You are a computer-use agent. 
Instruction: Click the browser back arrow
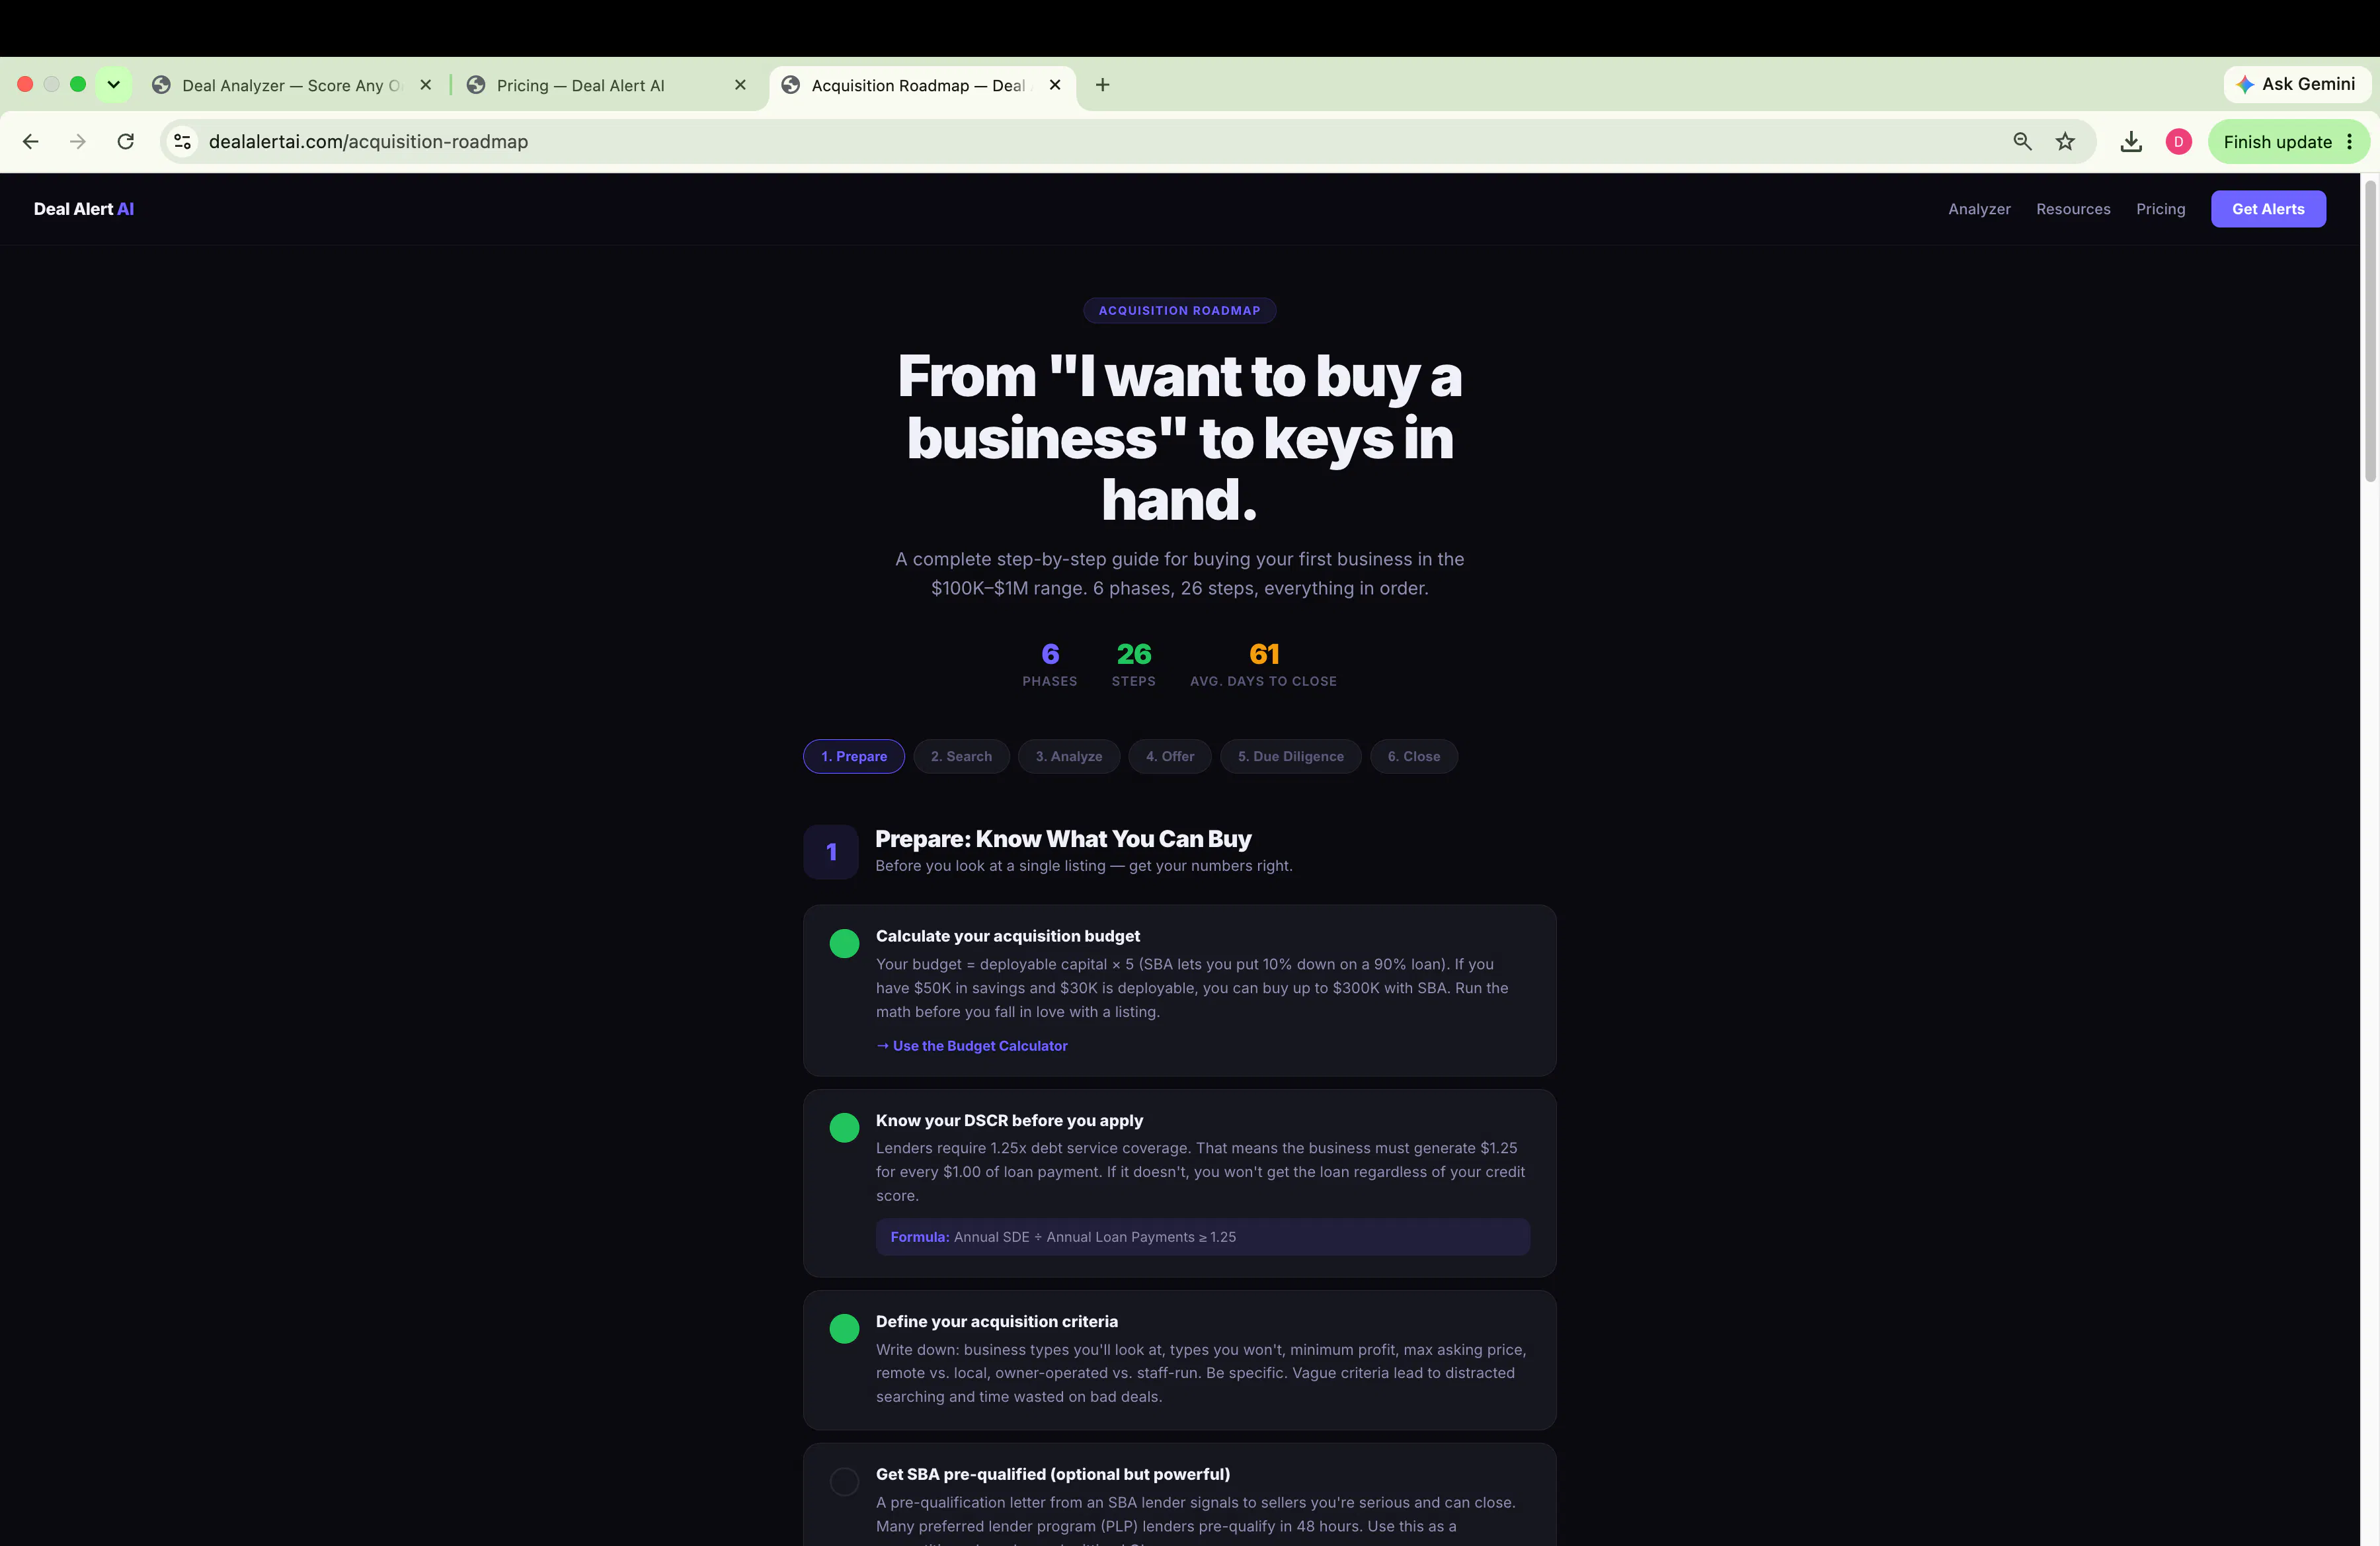point(31,142)
